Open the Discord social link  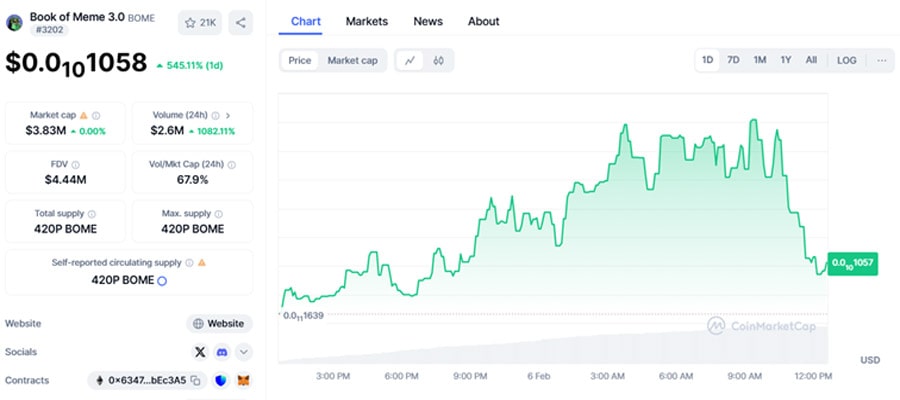222,352
